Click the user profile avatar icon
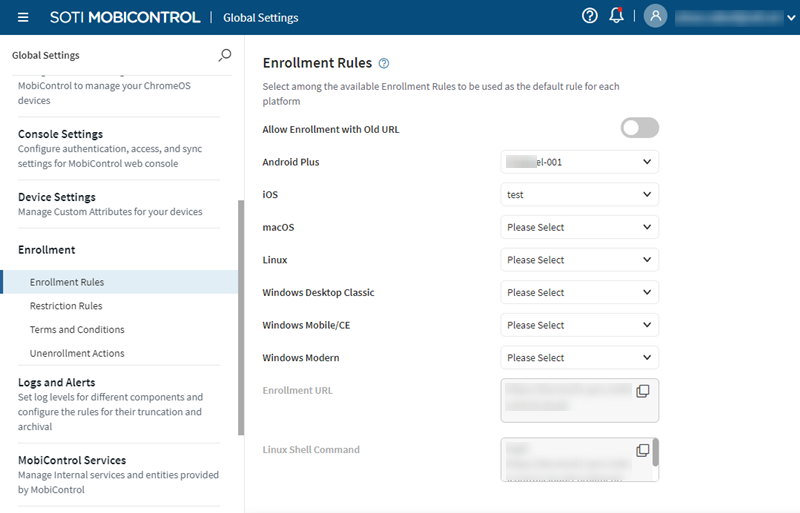 pyautogui.click(x=655, y=16)
